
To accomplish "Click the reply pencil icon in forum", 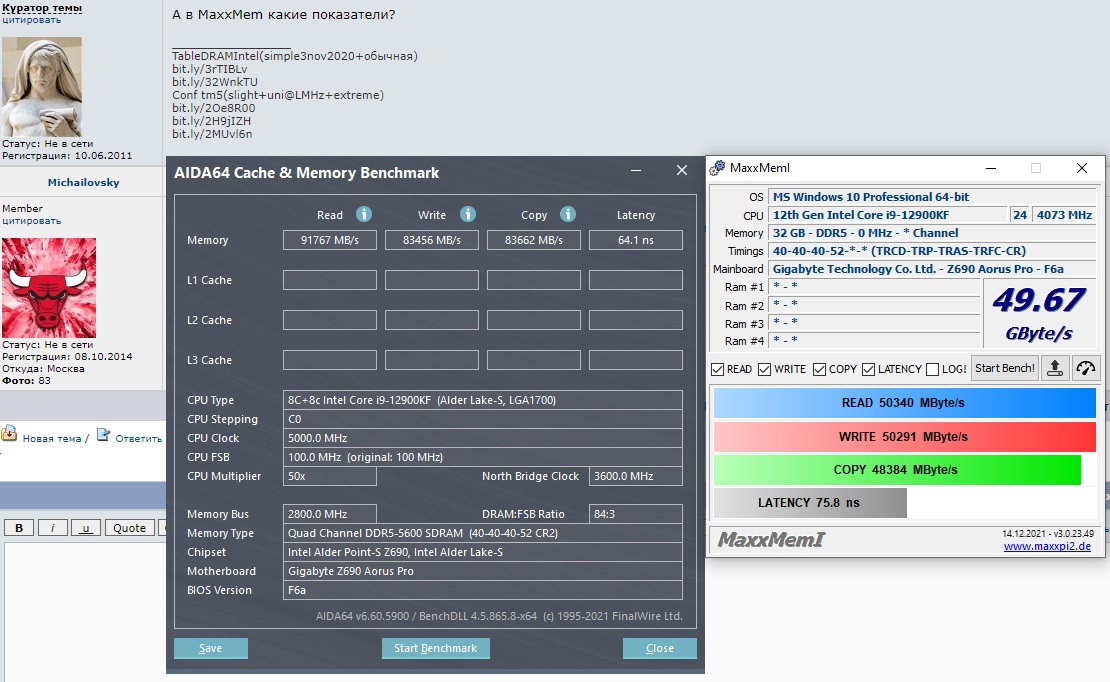I will point(103,434).
